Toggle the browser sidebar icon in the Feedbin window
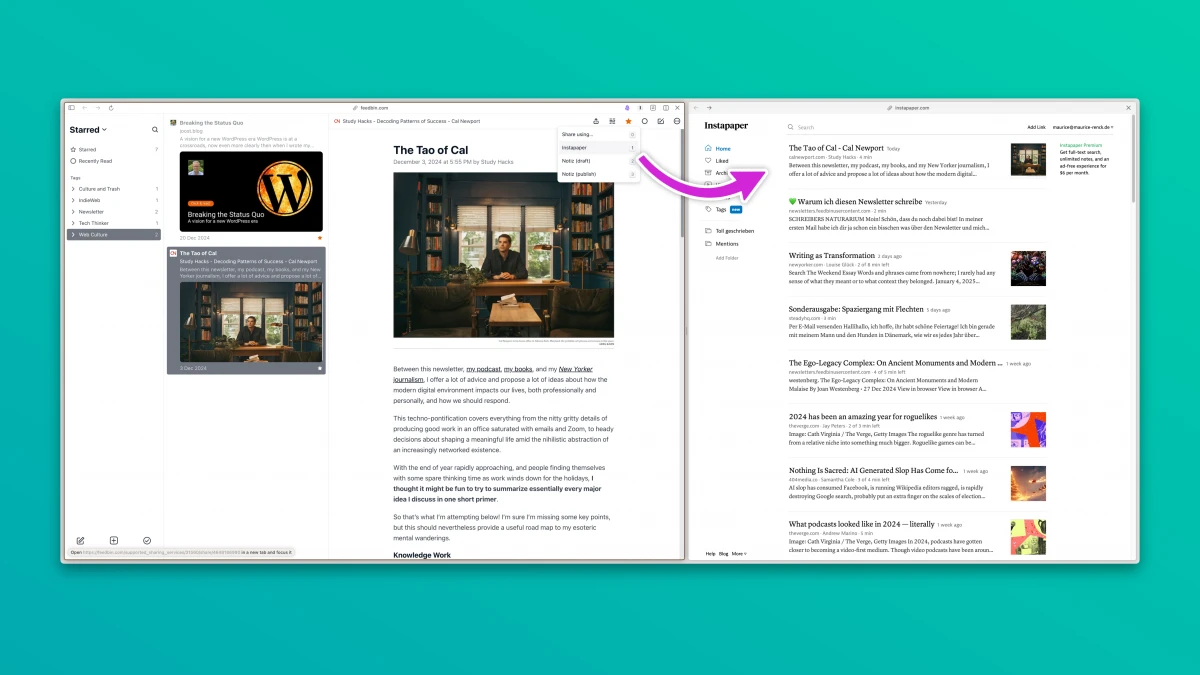The height and width of the screenshot is (675, 1200). tap(71, 107)
